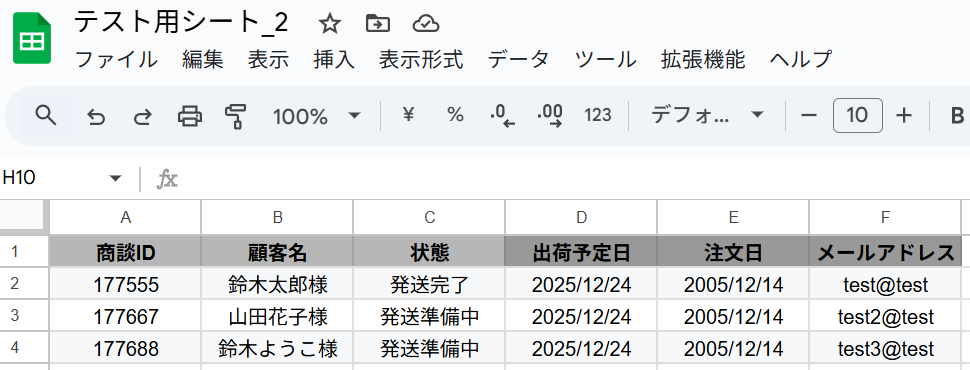Image resolution: width=970 pixels, height=370 pixels.
Task: Expand the デフォ... font dropdown
Action: (707, 115)
